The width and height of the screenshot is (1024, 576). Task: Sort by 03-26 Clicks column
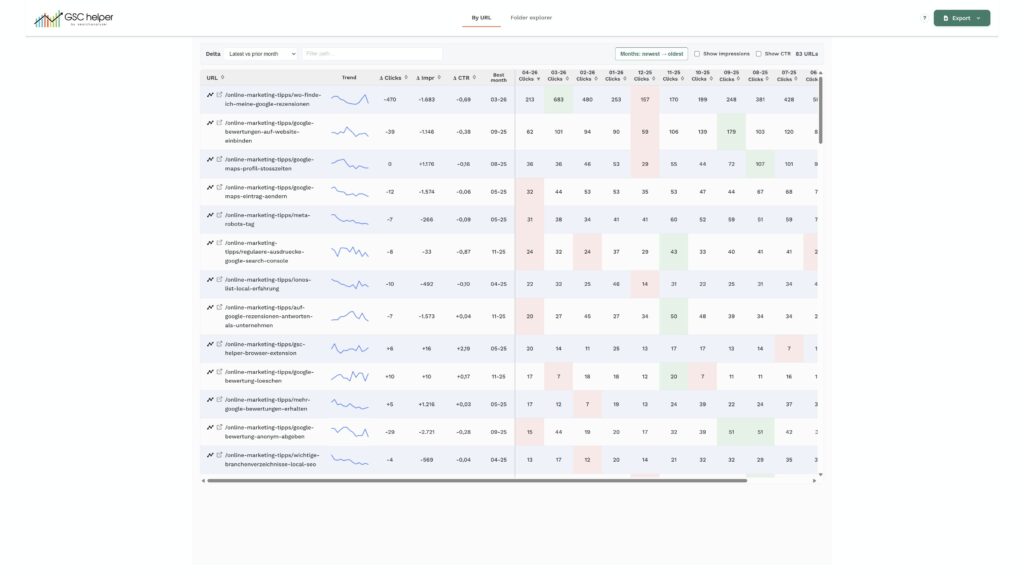558,76
